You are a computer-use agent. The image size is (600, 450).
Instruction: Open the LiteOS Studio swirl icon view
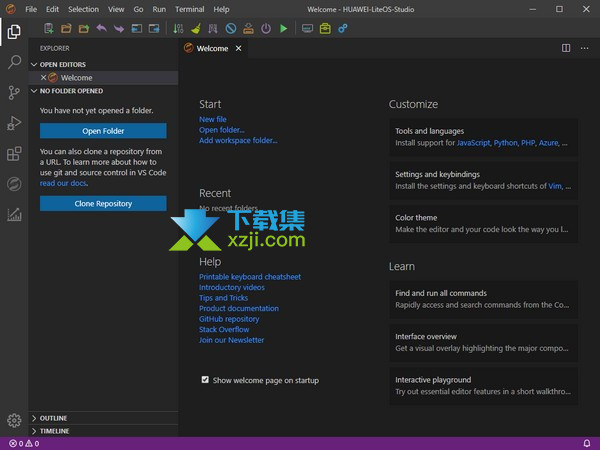(x=14, y=184)
